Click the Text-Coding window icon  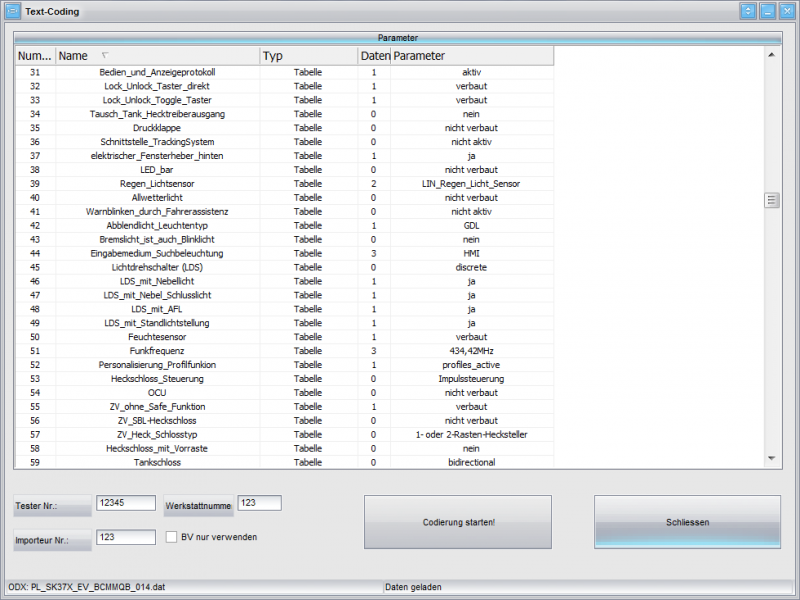[12, 11]
